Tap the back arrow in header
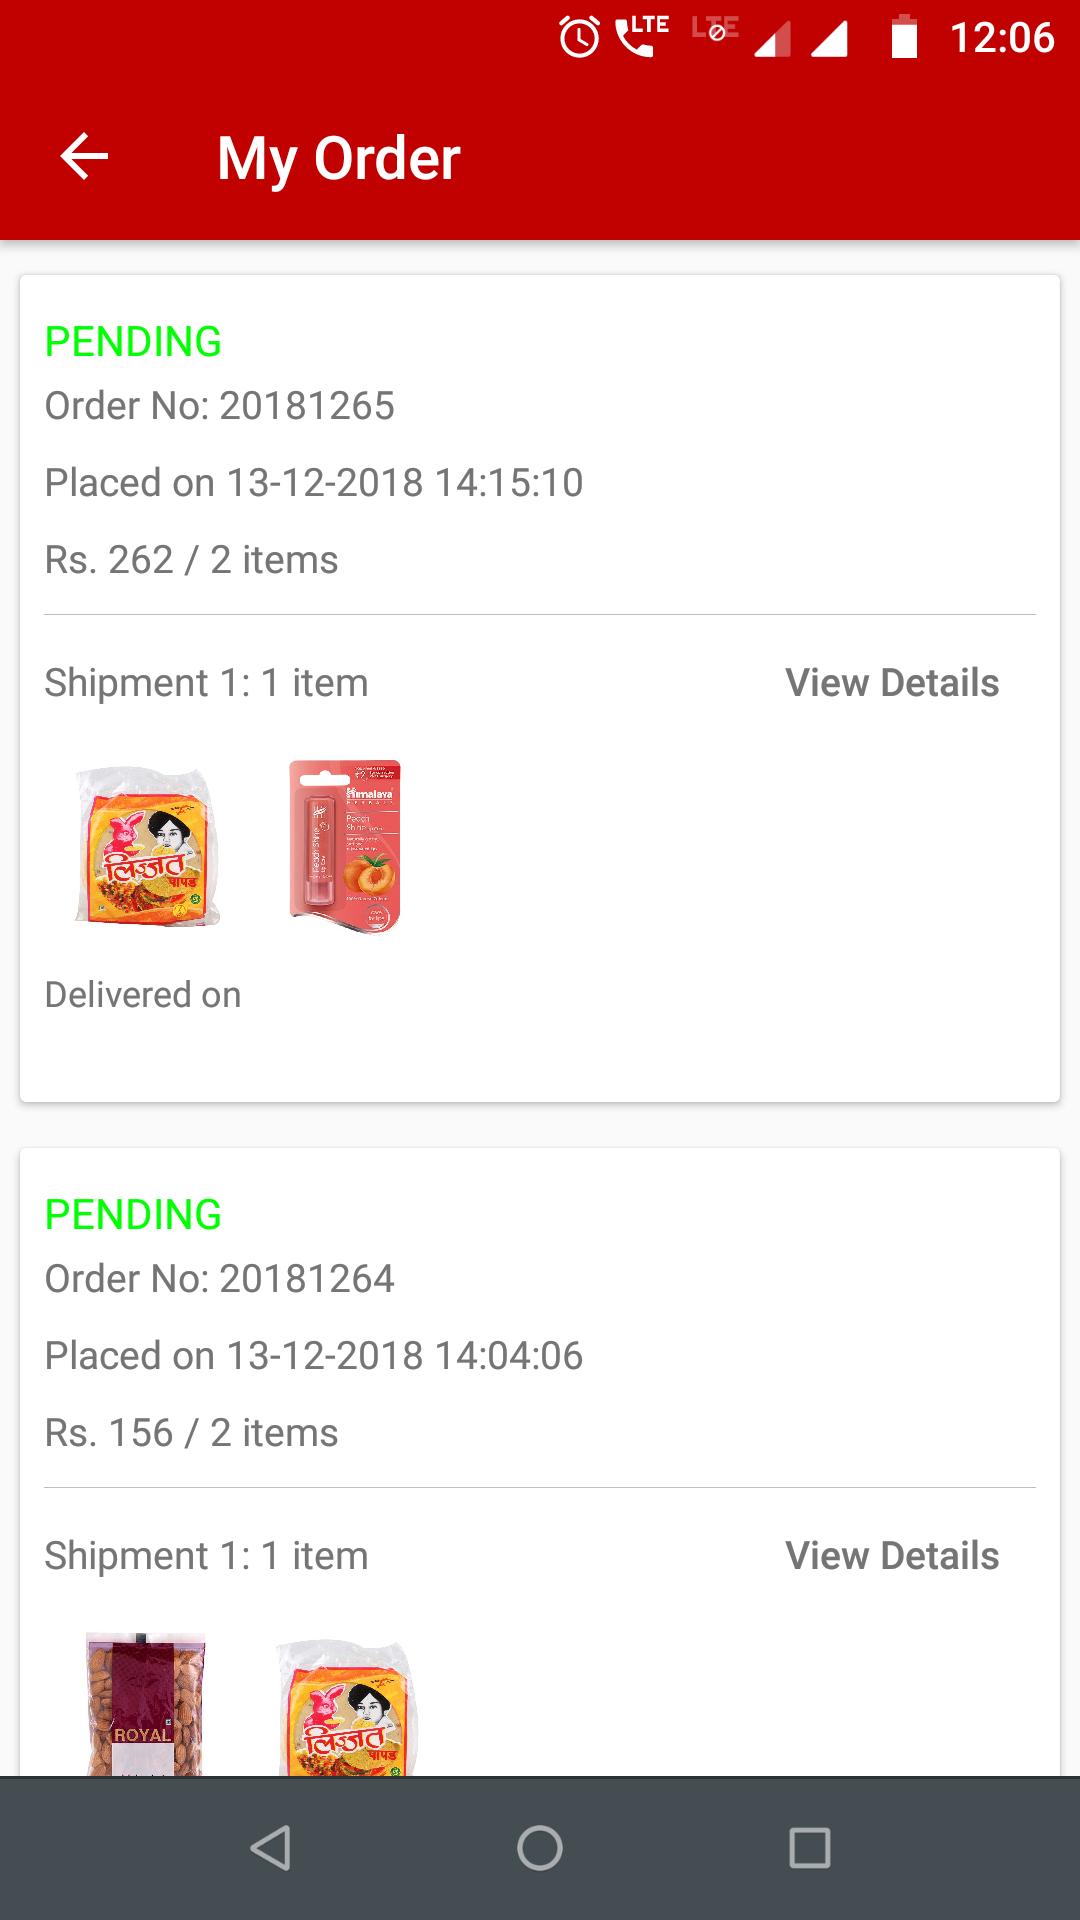 [85, 157]
